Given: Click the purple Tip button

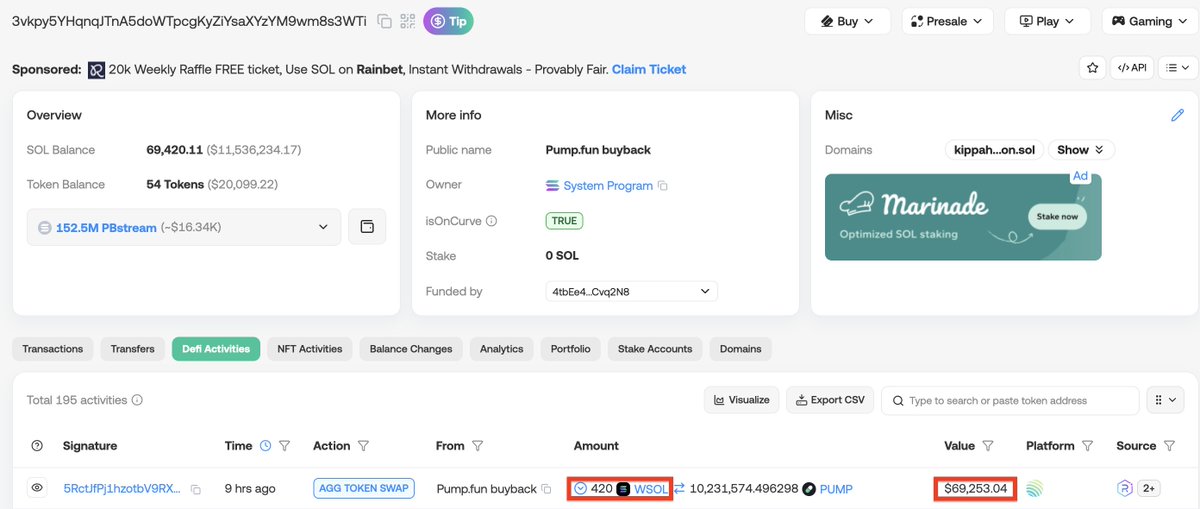Looking at the screenshot, I should click(x=448, y=21).
